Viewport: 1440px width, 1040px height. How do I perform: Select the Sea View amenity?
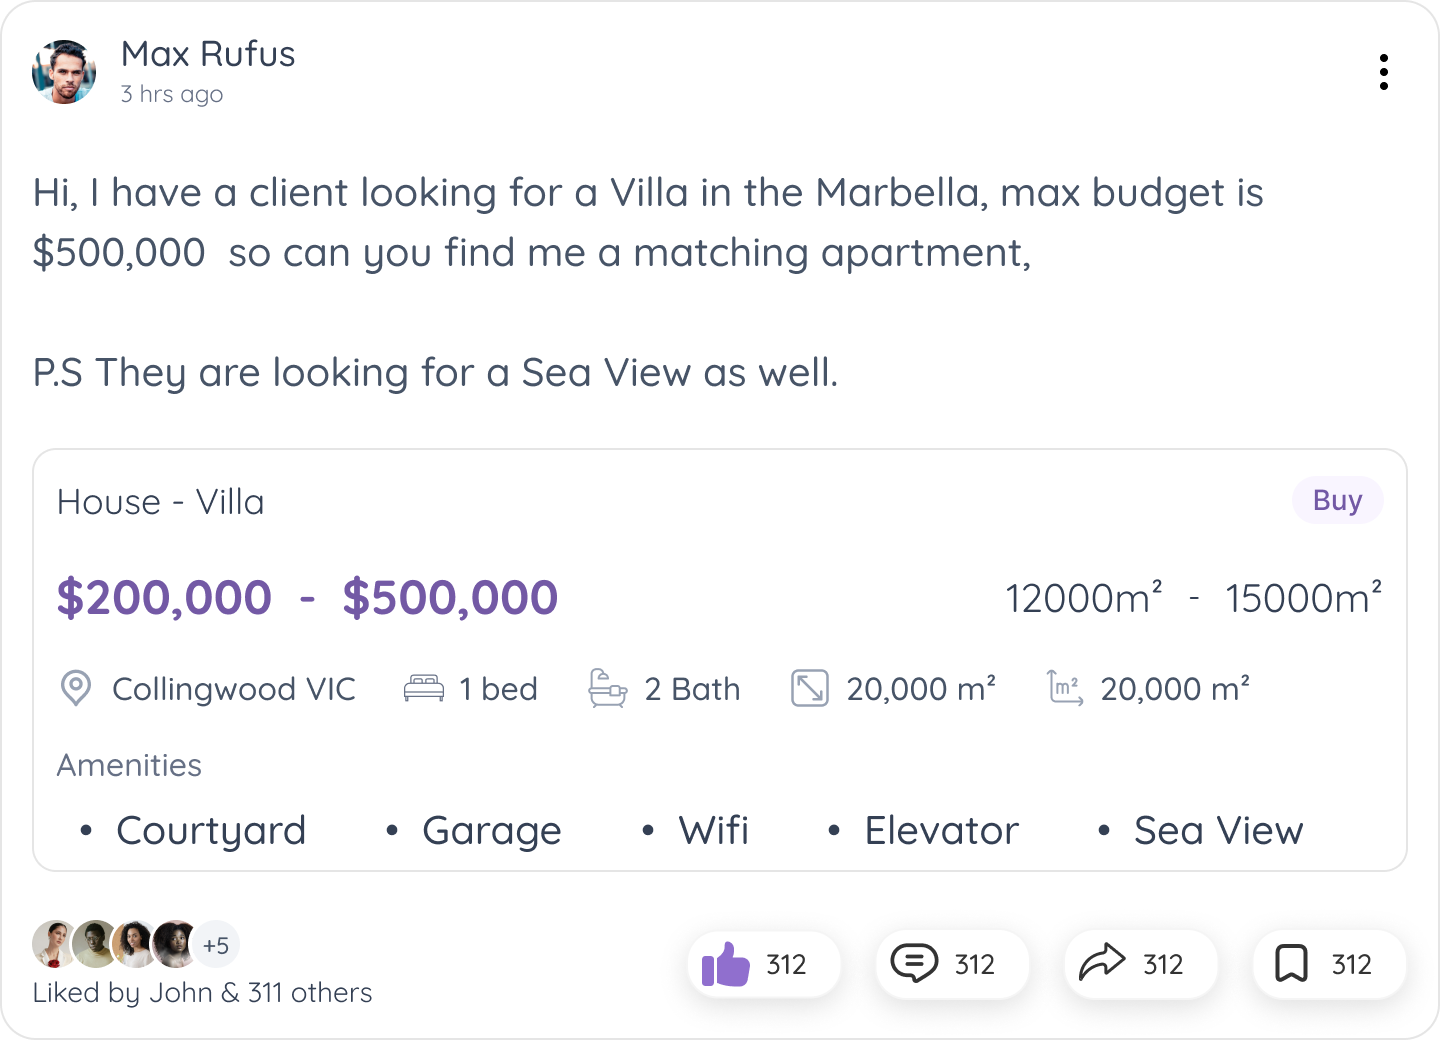pos(1218,830)
